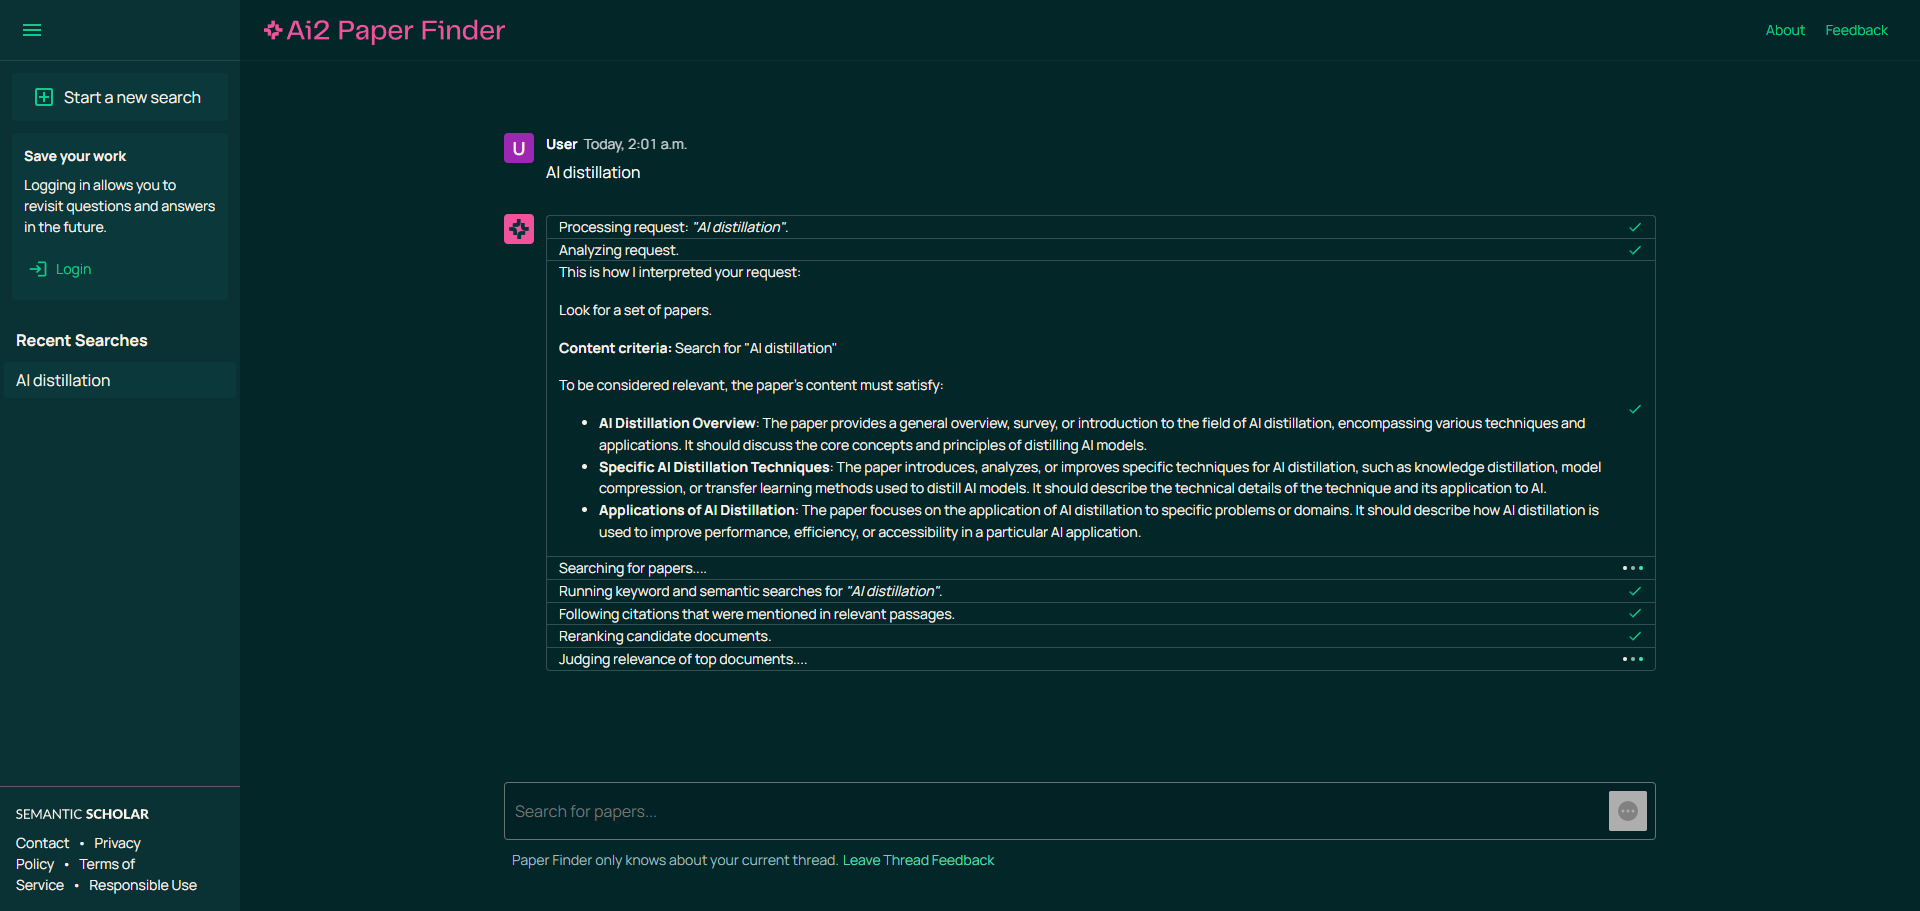This screenshot has width=1920, height=911.
Task: Click the pink Paper Finder bot avatar
Action: [519, 229]
